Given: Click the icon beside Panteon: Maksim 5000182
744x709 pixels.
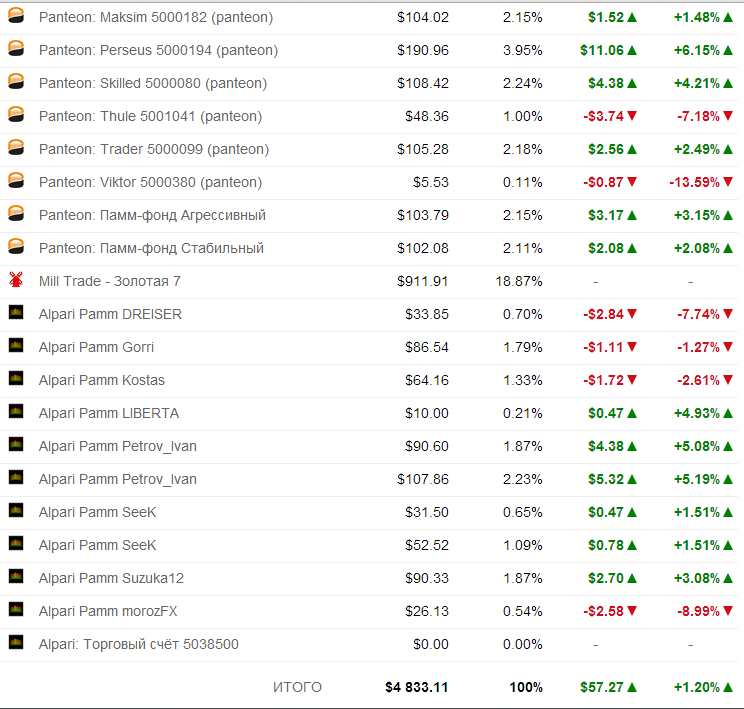Looking at the screenshot, I should click(x=16, y=16).
